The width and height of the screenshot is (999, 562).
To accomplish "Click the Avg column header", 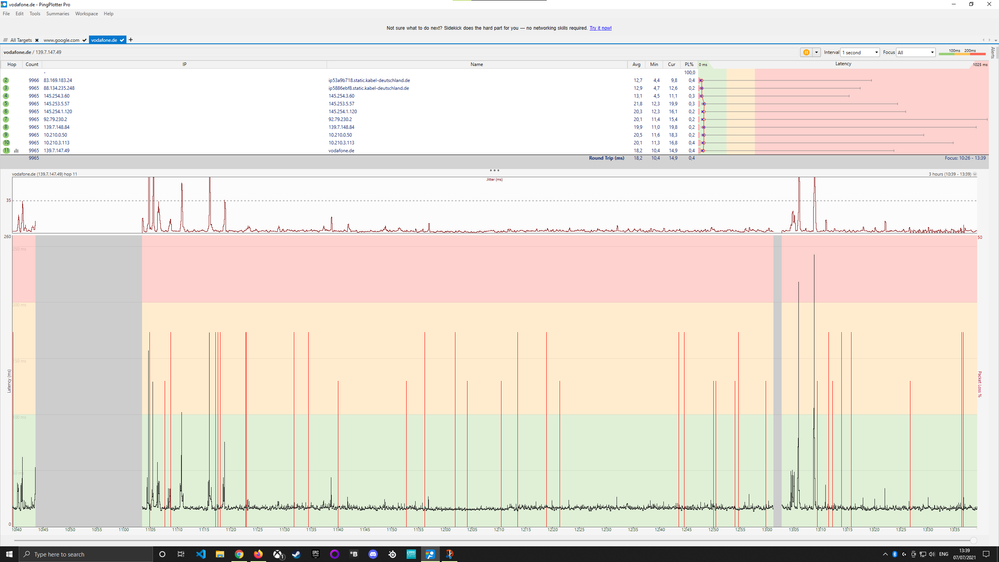I will pyautogui.click(x=637, y=63).
